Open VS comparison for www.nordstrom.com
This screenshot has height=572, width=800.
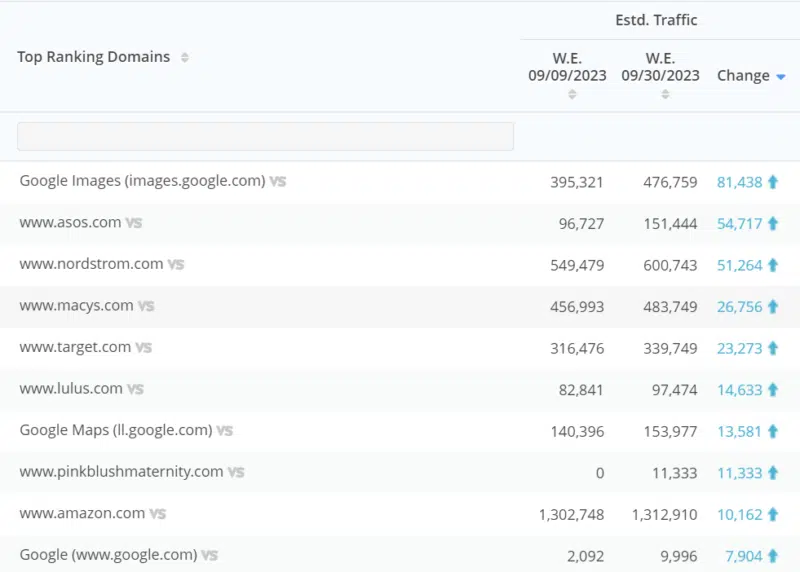click(176, 264)
